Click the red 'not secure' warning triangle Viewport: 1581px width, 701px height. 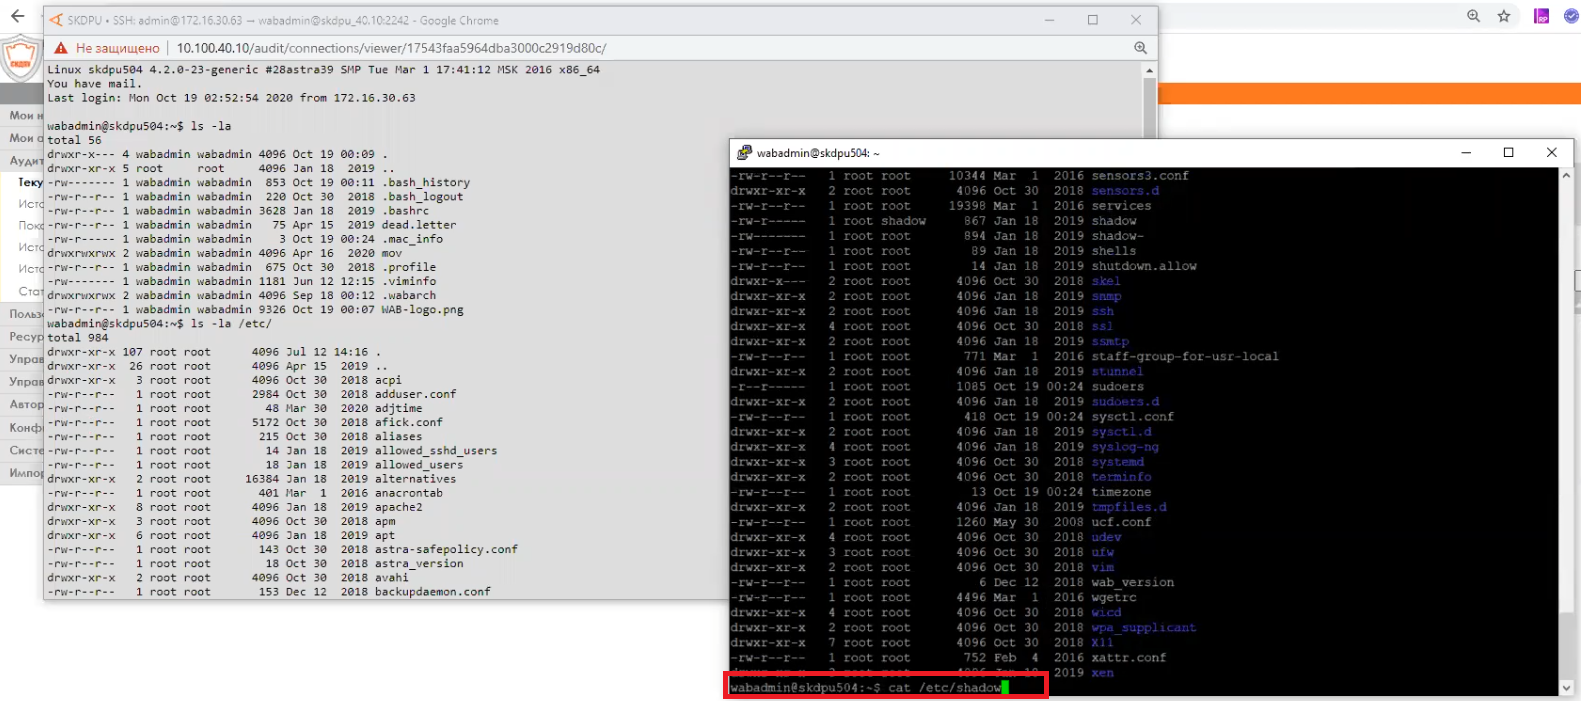(x=61, y=48)
